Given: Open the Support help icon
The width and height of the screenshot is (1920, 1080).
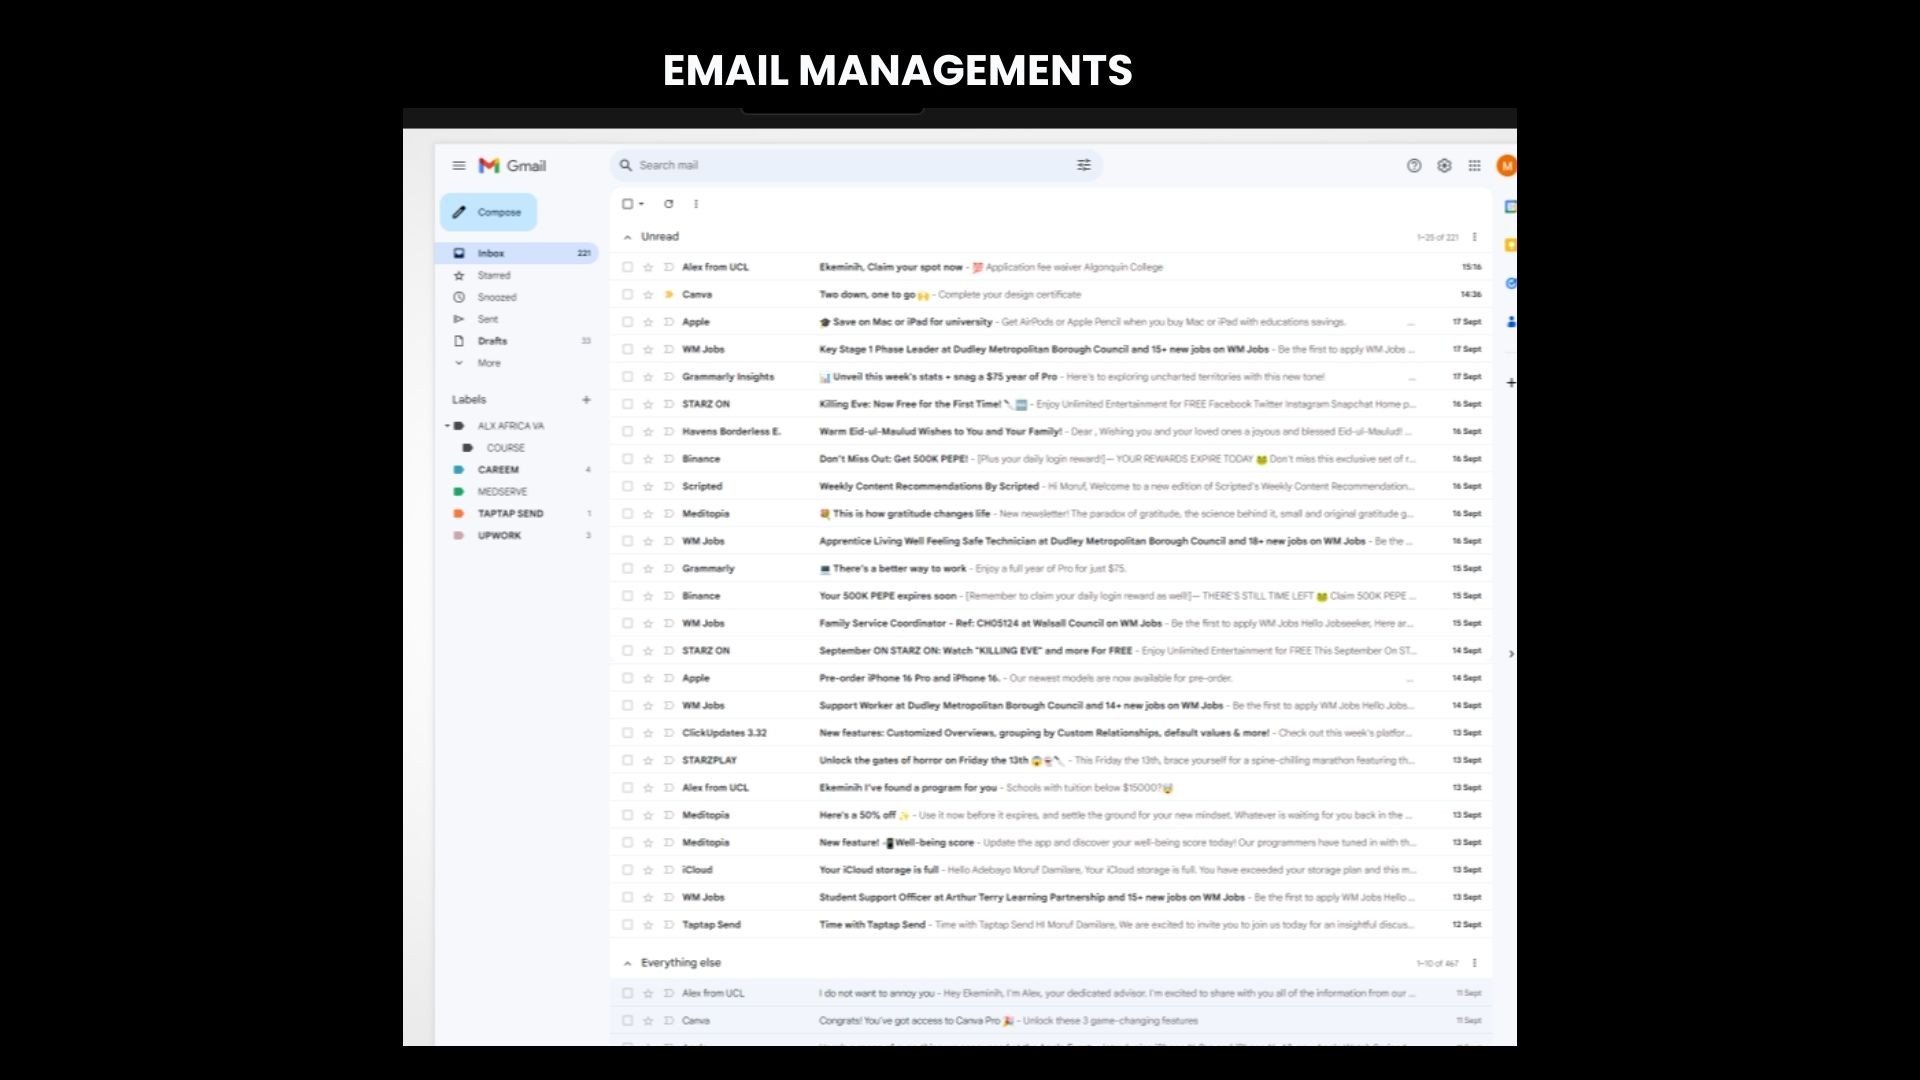Looking at the screenshot, I should pyautogui.click(x=1413, y=166).
